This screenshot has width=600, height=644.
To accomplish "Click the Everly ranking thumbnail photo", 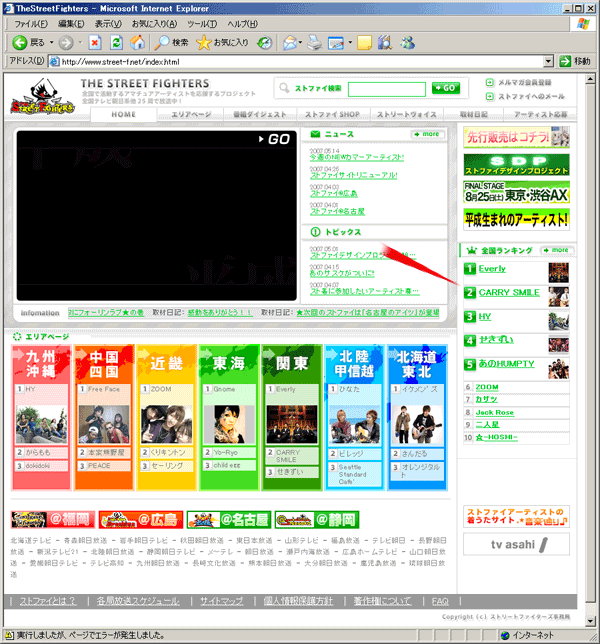I will (559, 273).
